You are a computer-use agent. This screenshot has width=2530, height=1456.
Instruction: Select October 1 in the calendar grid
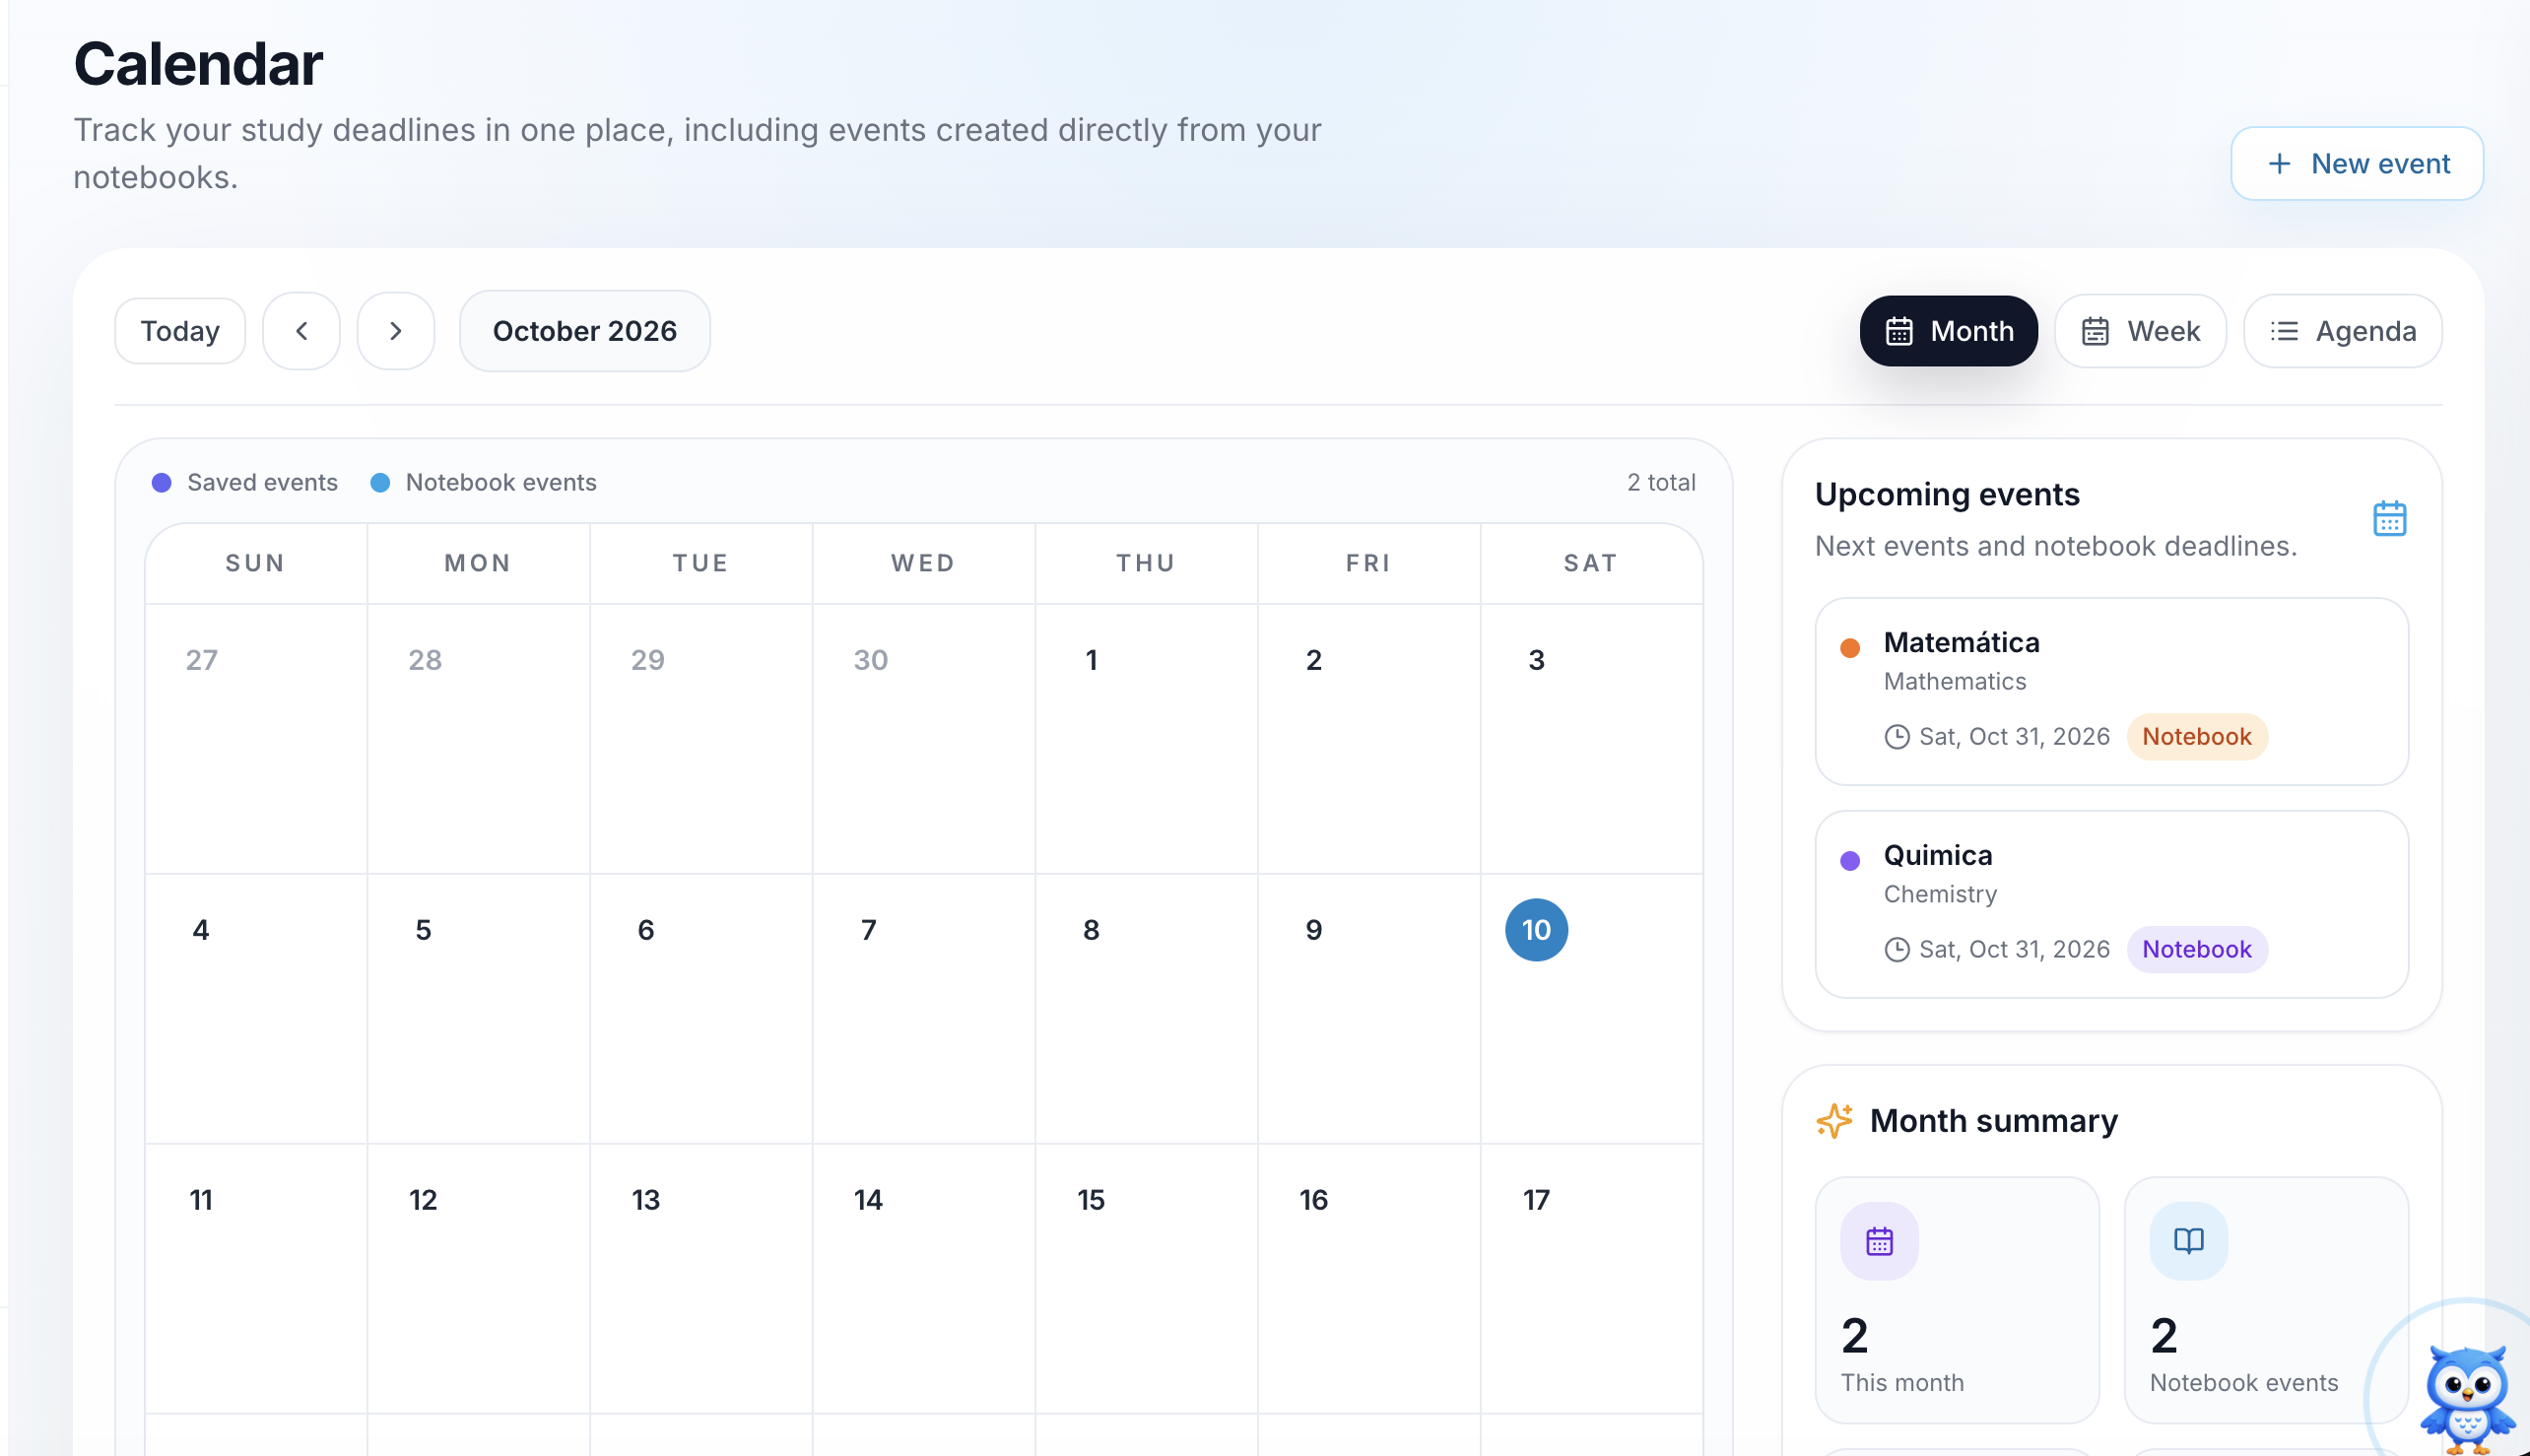(x=1146, y=738)
